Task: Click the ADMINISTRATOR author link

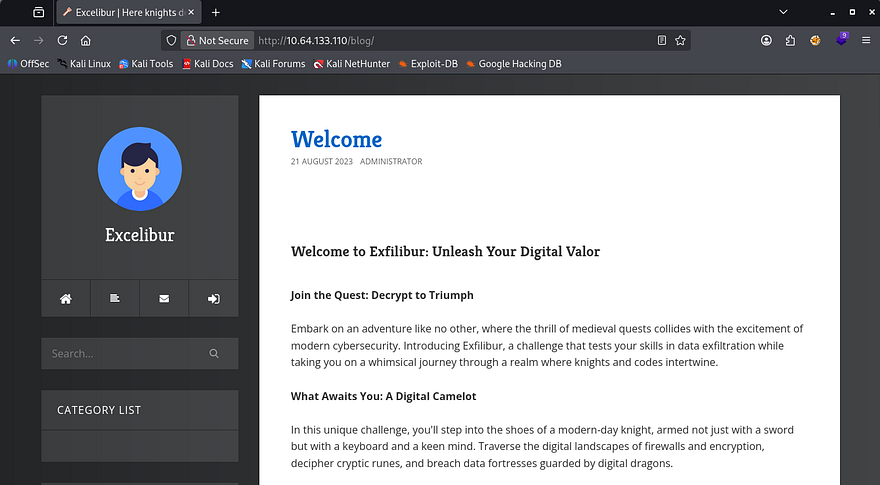Action: tap(391, 161)
